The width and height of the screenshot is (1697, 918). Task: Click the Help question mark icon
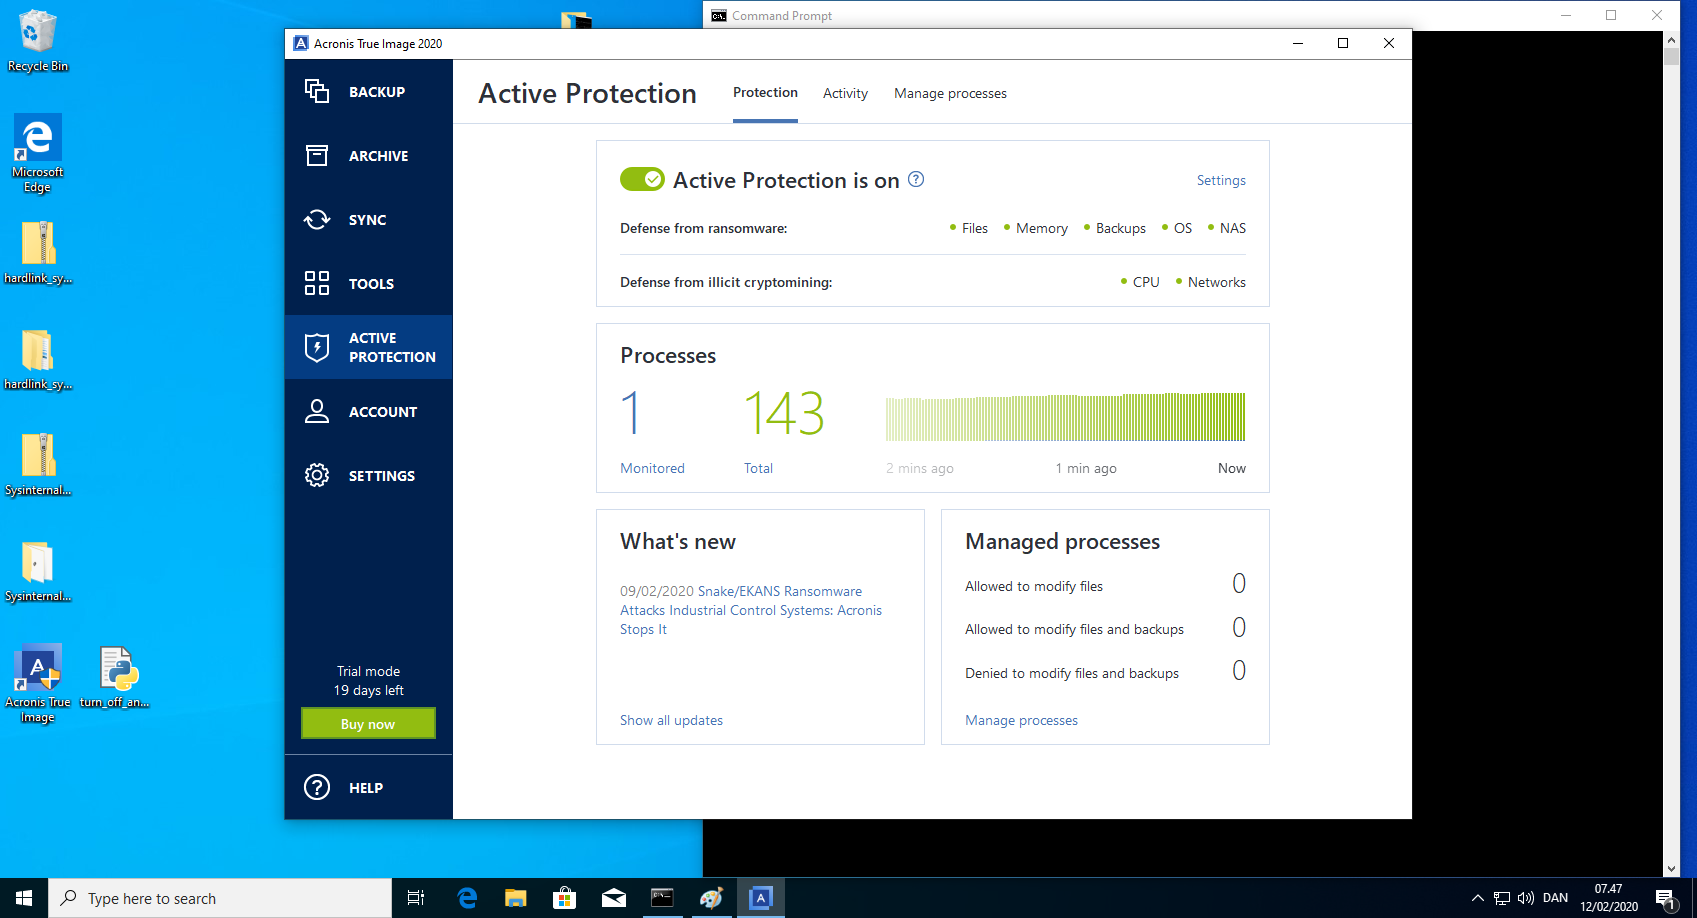tap(317, 788)
